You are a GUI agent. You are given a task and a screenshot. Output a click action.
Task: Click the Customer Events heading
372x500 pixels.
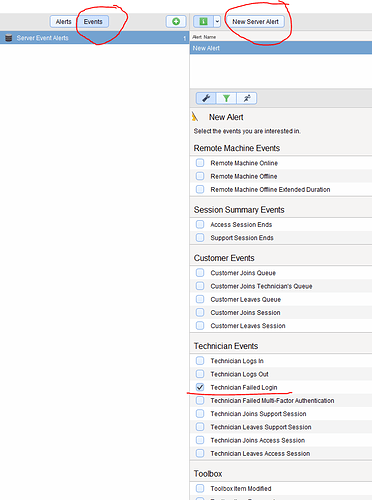point(224,258)
